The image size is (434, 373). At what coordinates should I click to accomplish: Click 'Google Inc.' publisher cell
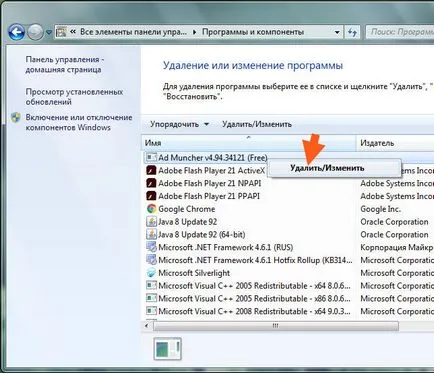point(380,209)
